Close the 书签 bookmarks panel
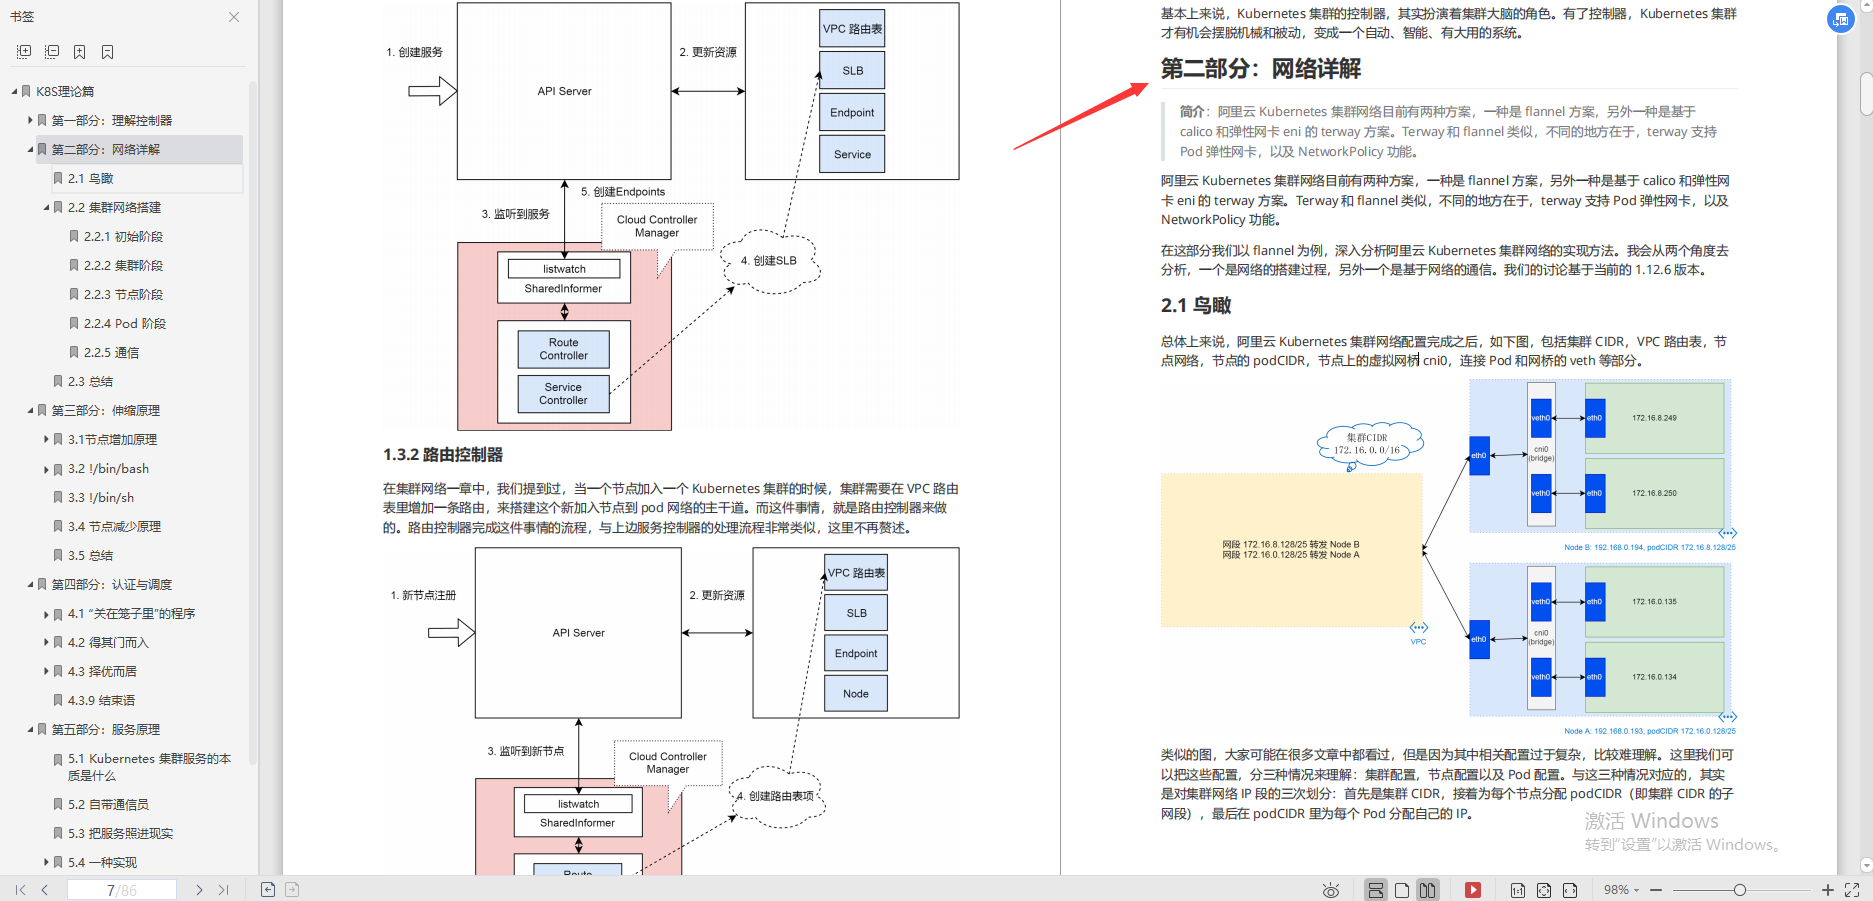 (x=233, y=17)
